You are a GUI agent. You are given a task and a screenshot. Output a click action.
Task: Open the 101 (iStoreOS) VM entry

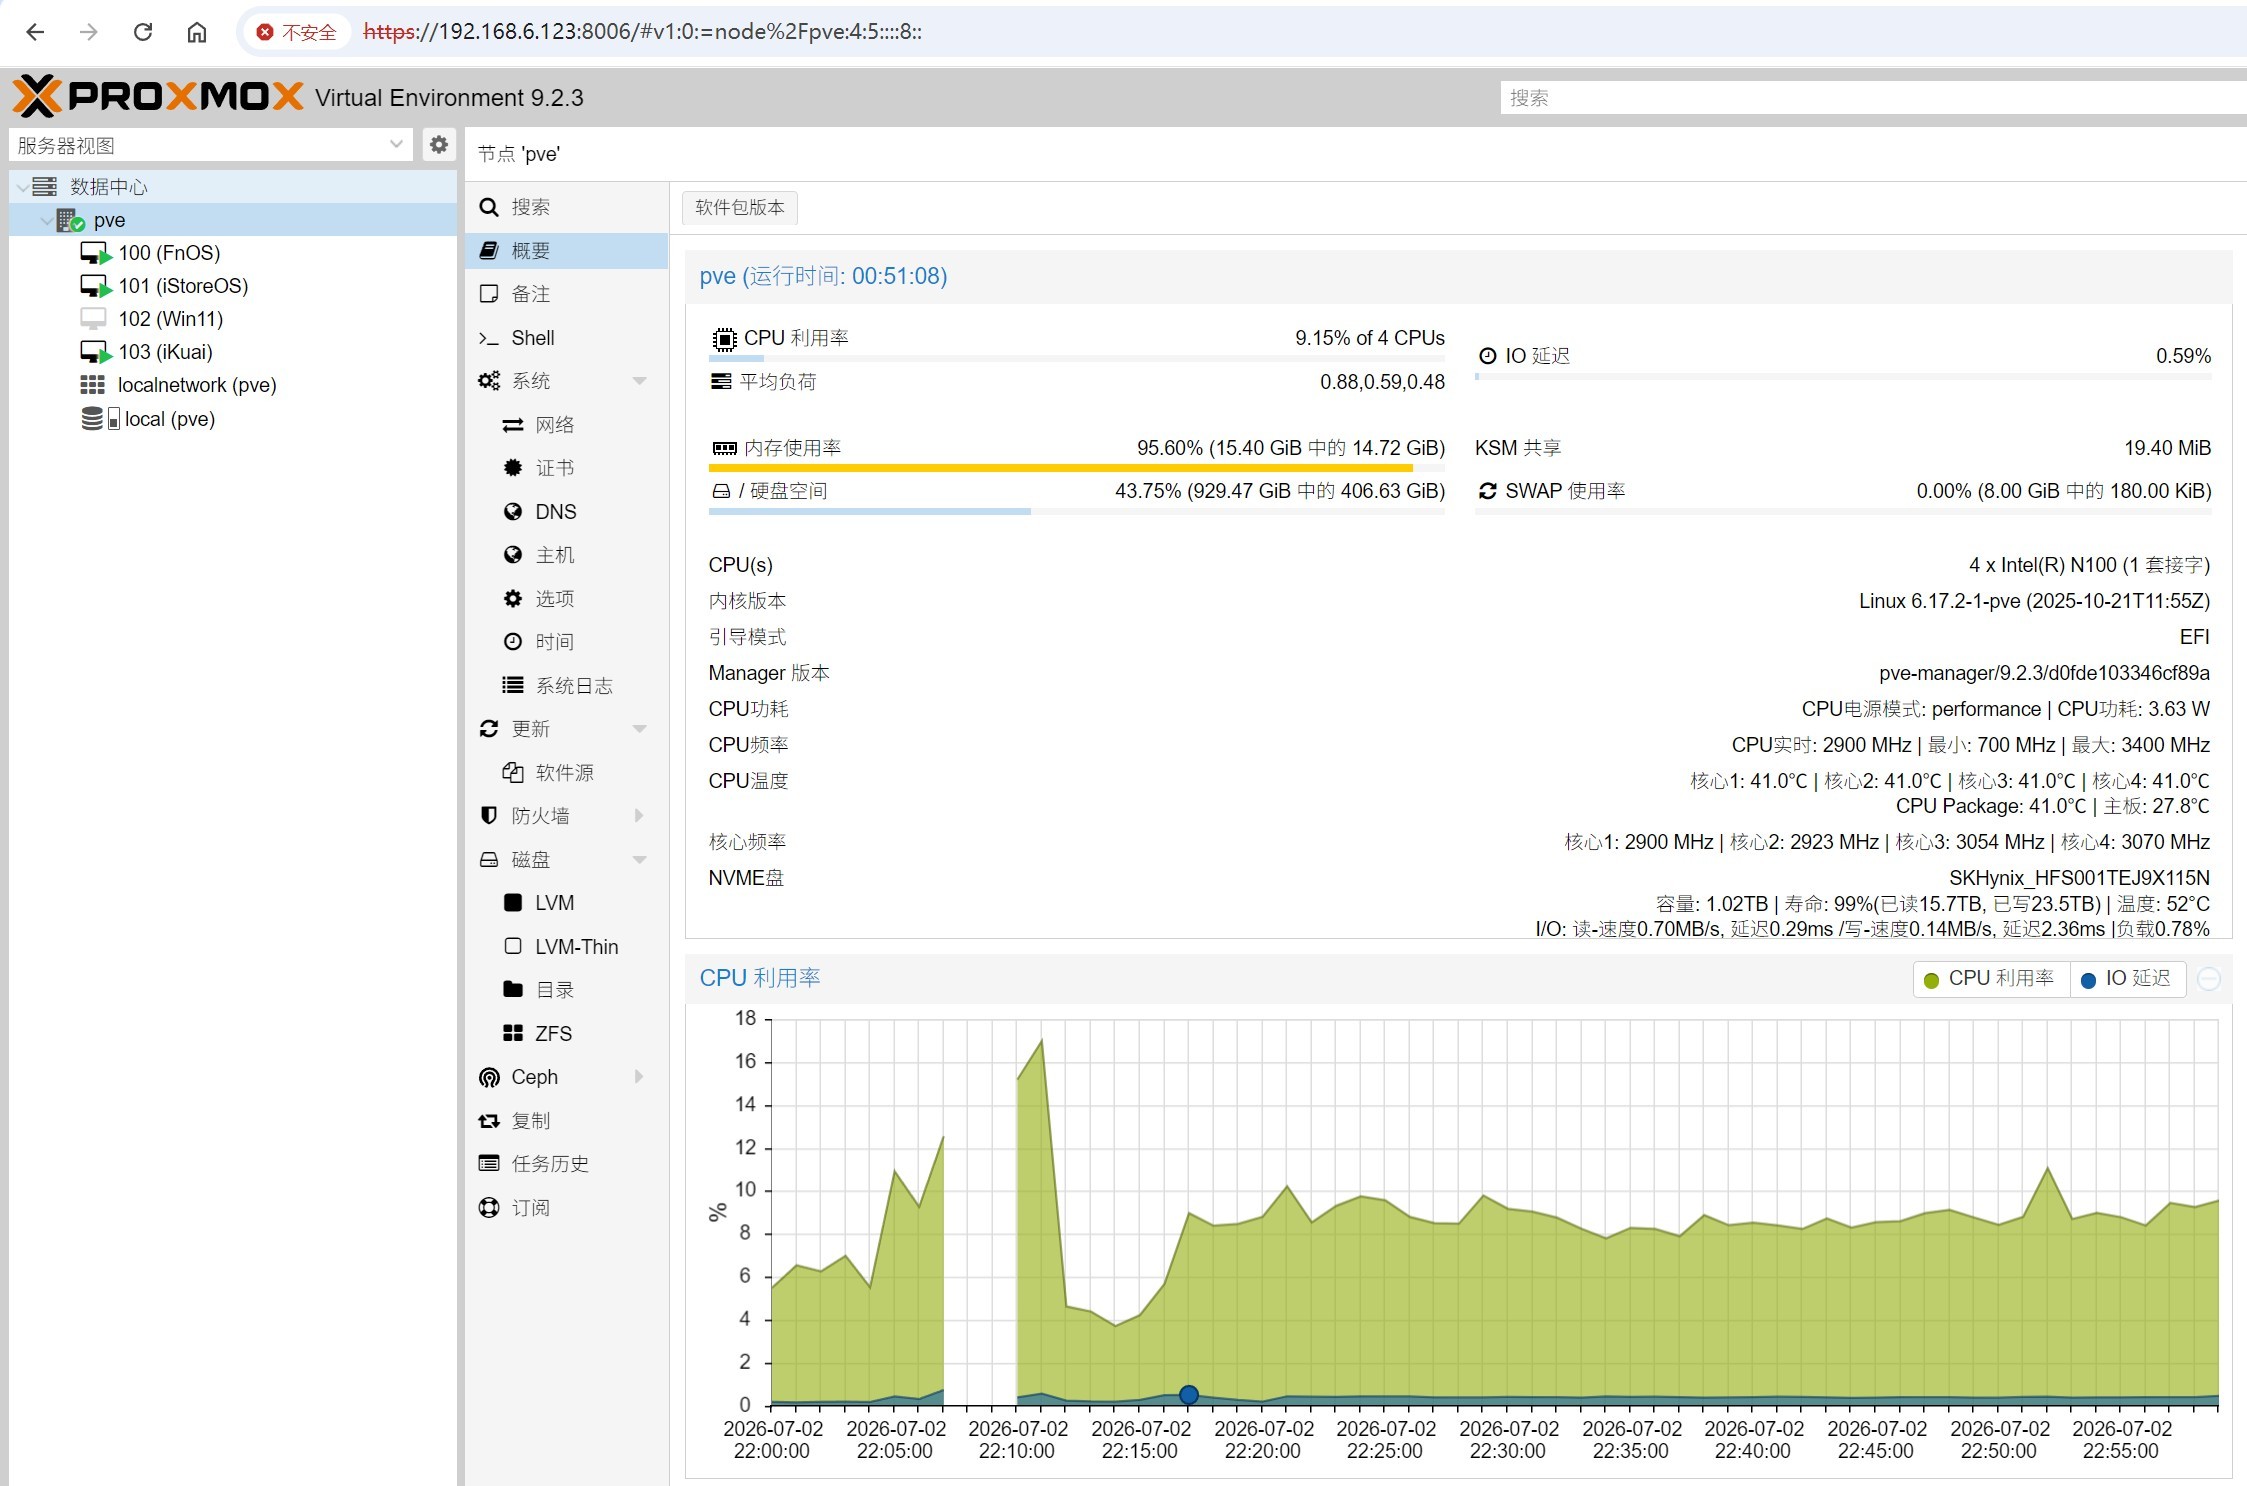click(x=183, y=286)
